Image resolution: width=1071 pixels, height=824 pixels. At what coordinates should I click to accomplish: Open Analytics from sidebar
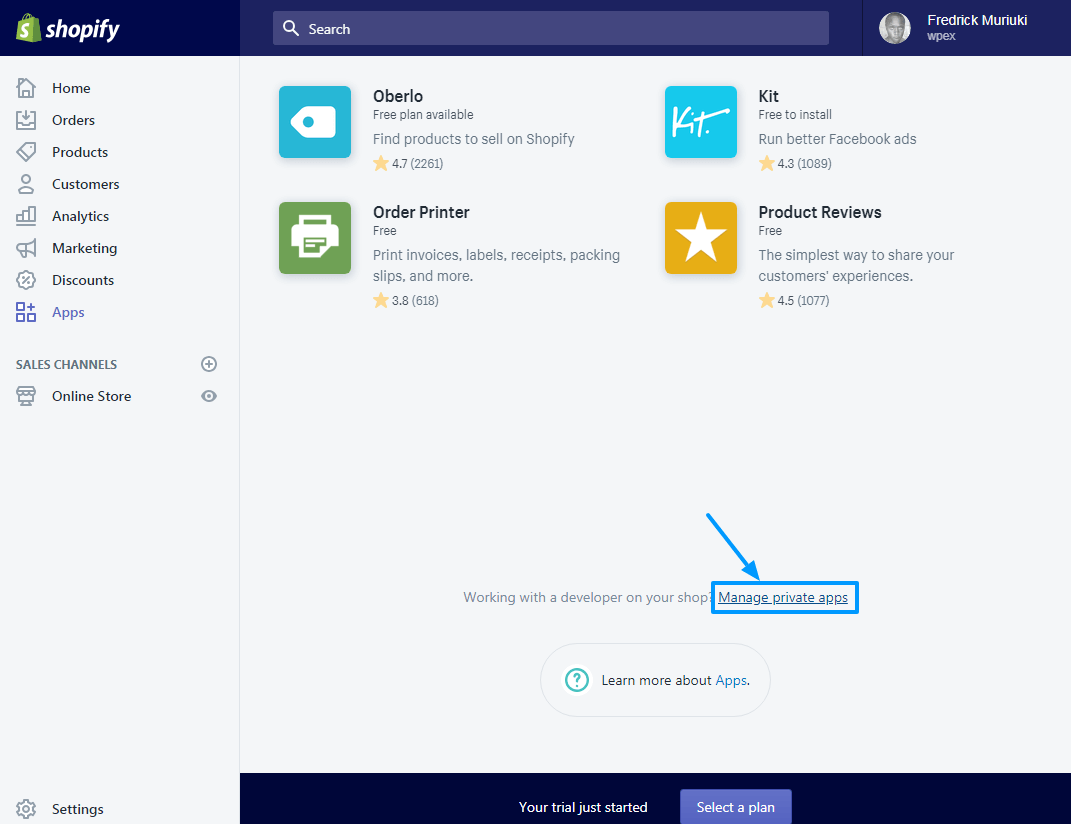pyautogui.click(x=80, y=216)
